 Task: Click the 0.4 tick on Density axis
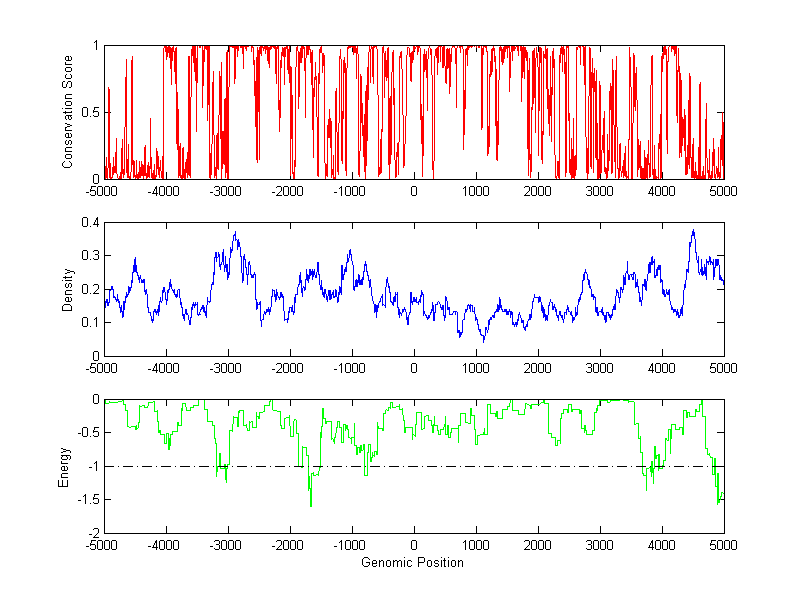(x=92, y=222)
